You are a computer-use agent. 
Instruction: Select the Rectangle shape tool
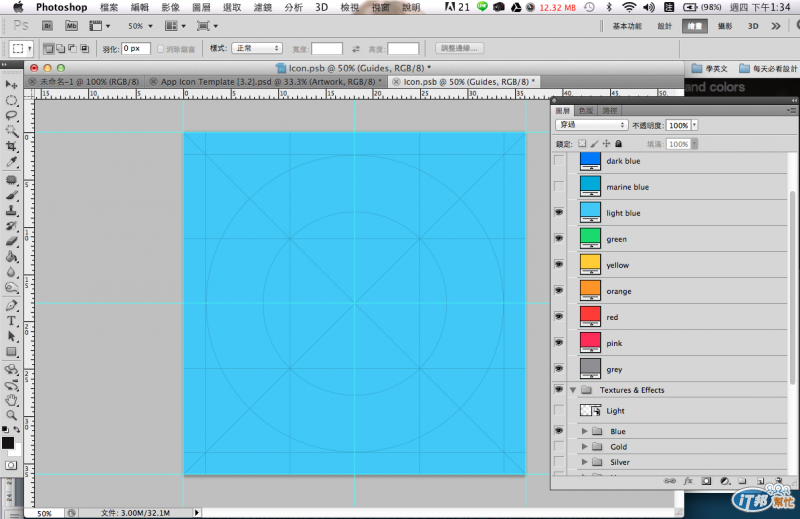click(x=11, y=352)
